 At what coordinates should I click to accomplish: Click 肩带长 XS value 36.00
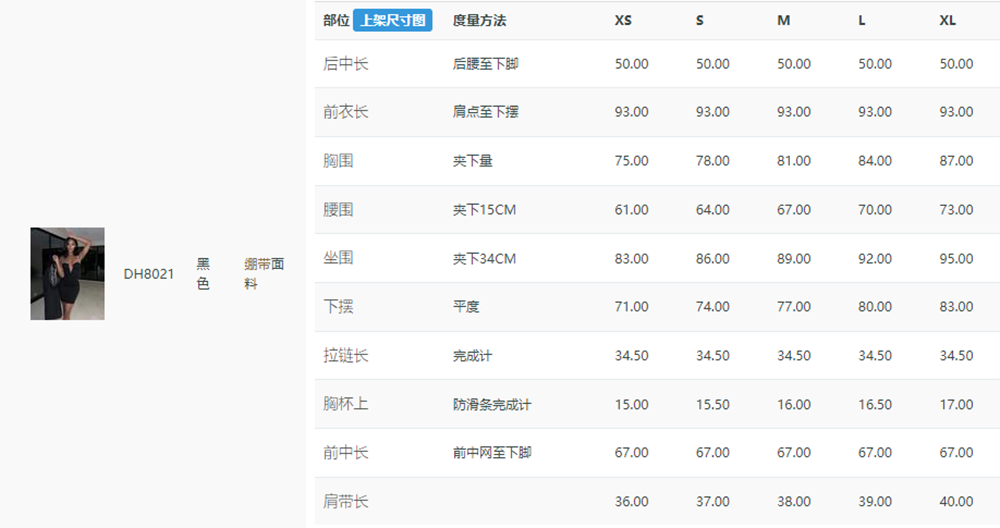[631, 502]
